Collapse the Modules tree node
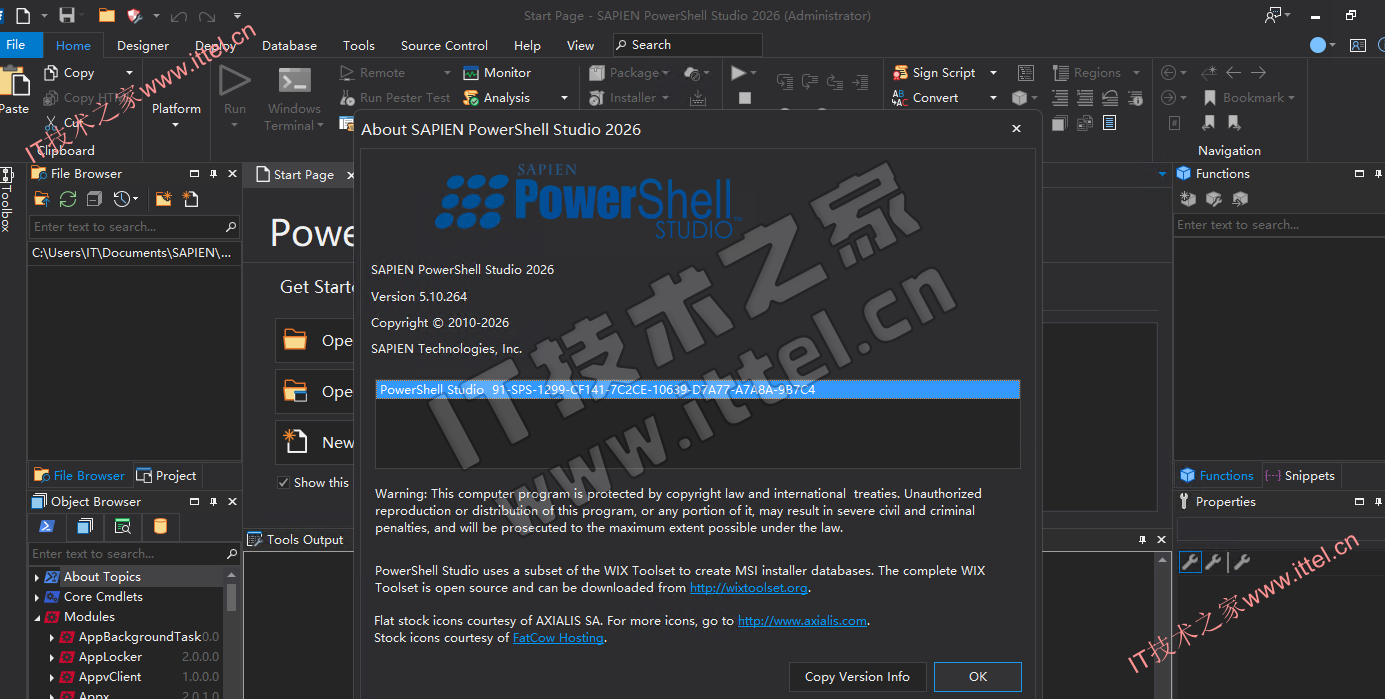Viewport: 1385px width, 699px height. pos(37,617)
